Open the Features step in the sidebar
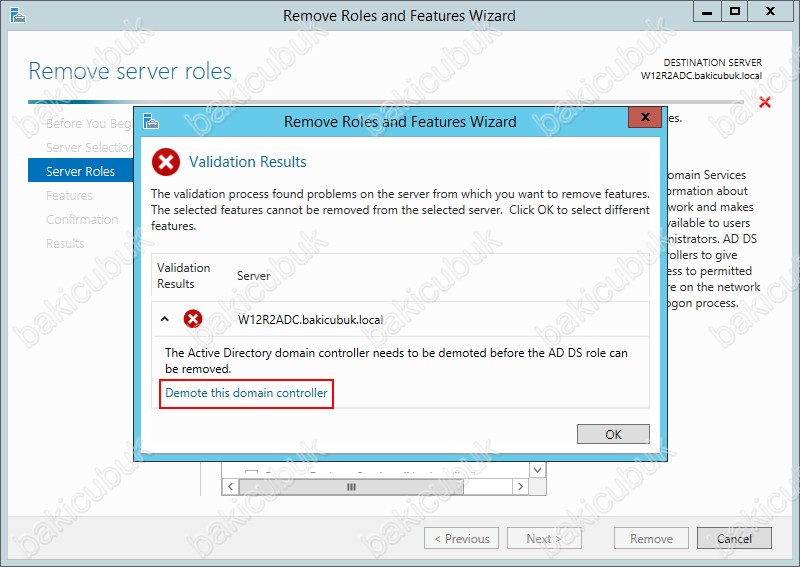The height and width of the screenshot is (567, 800). coord(69,195)
